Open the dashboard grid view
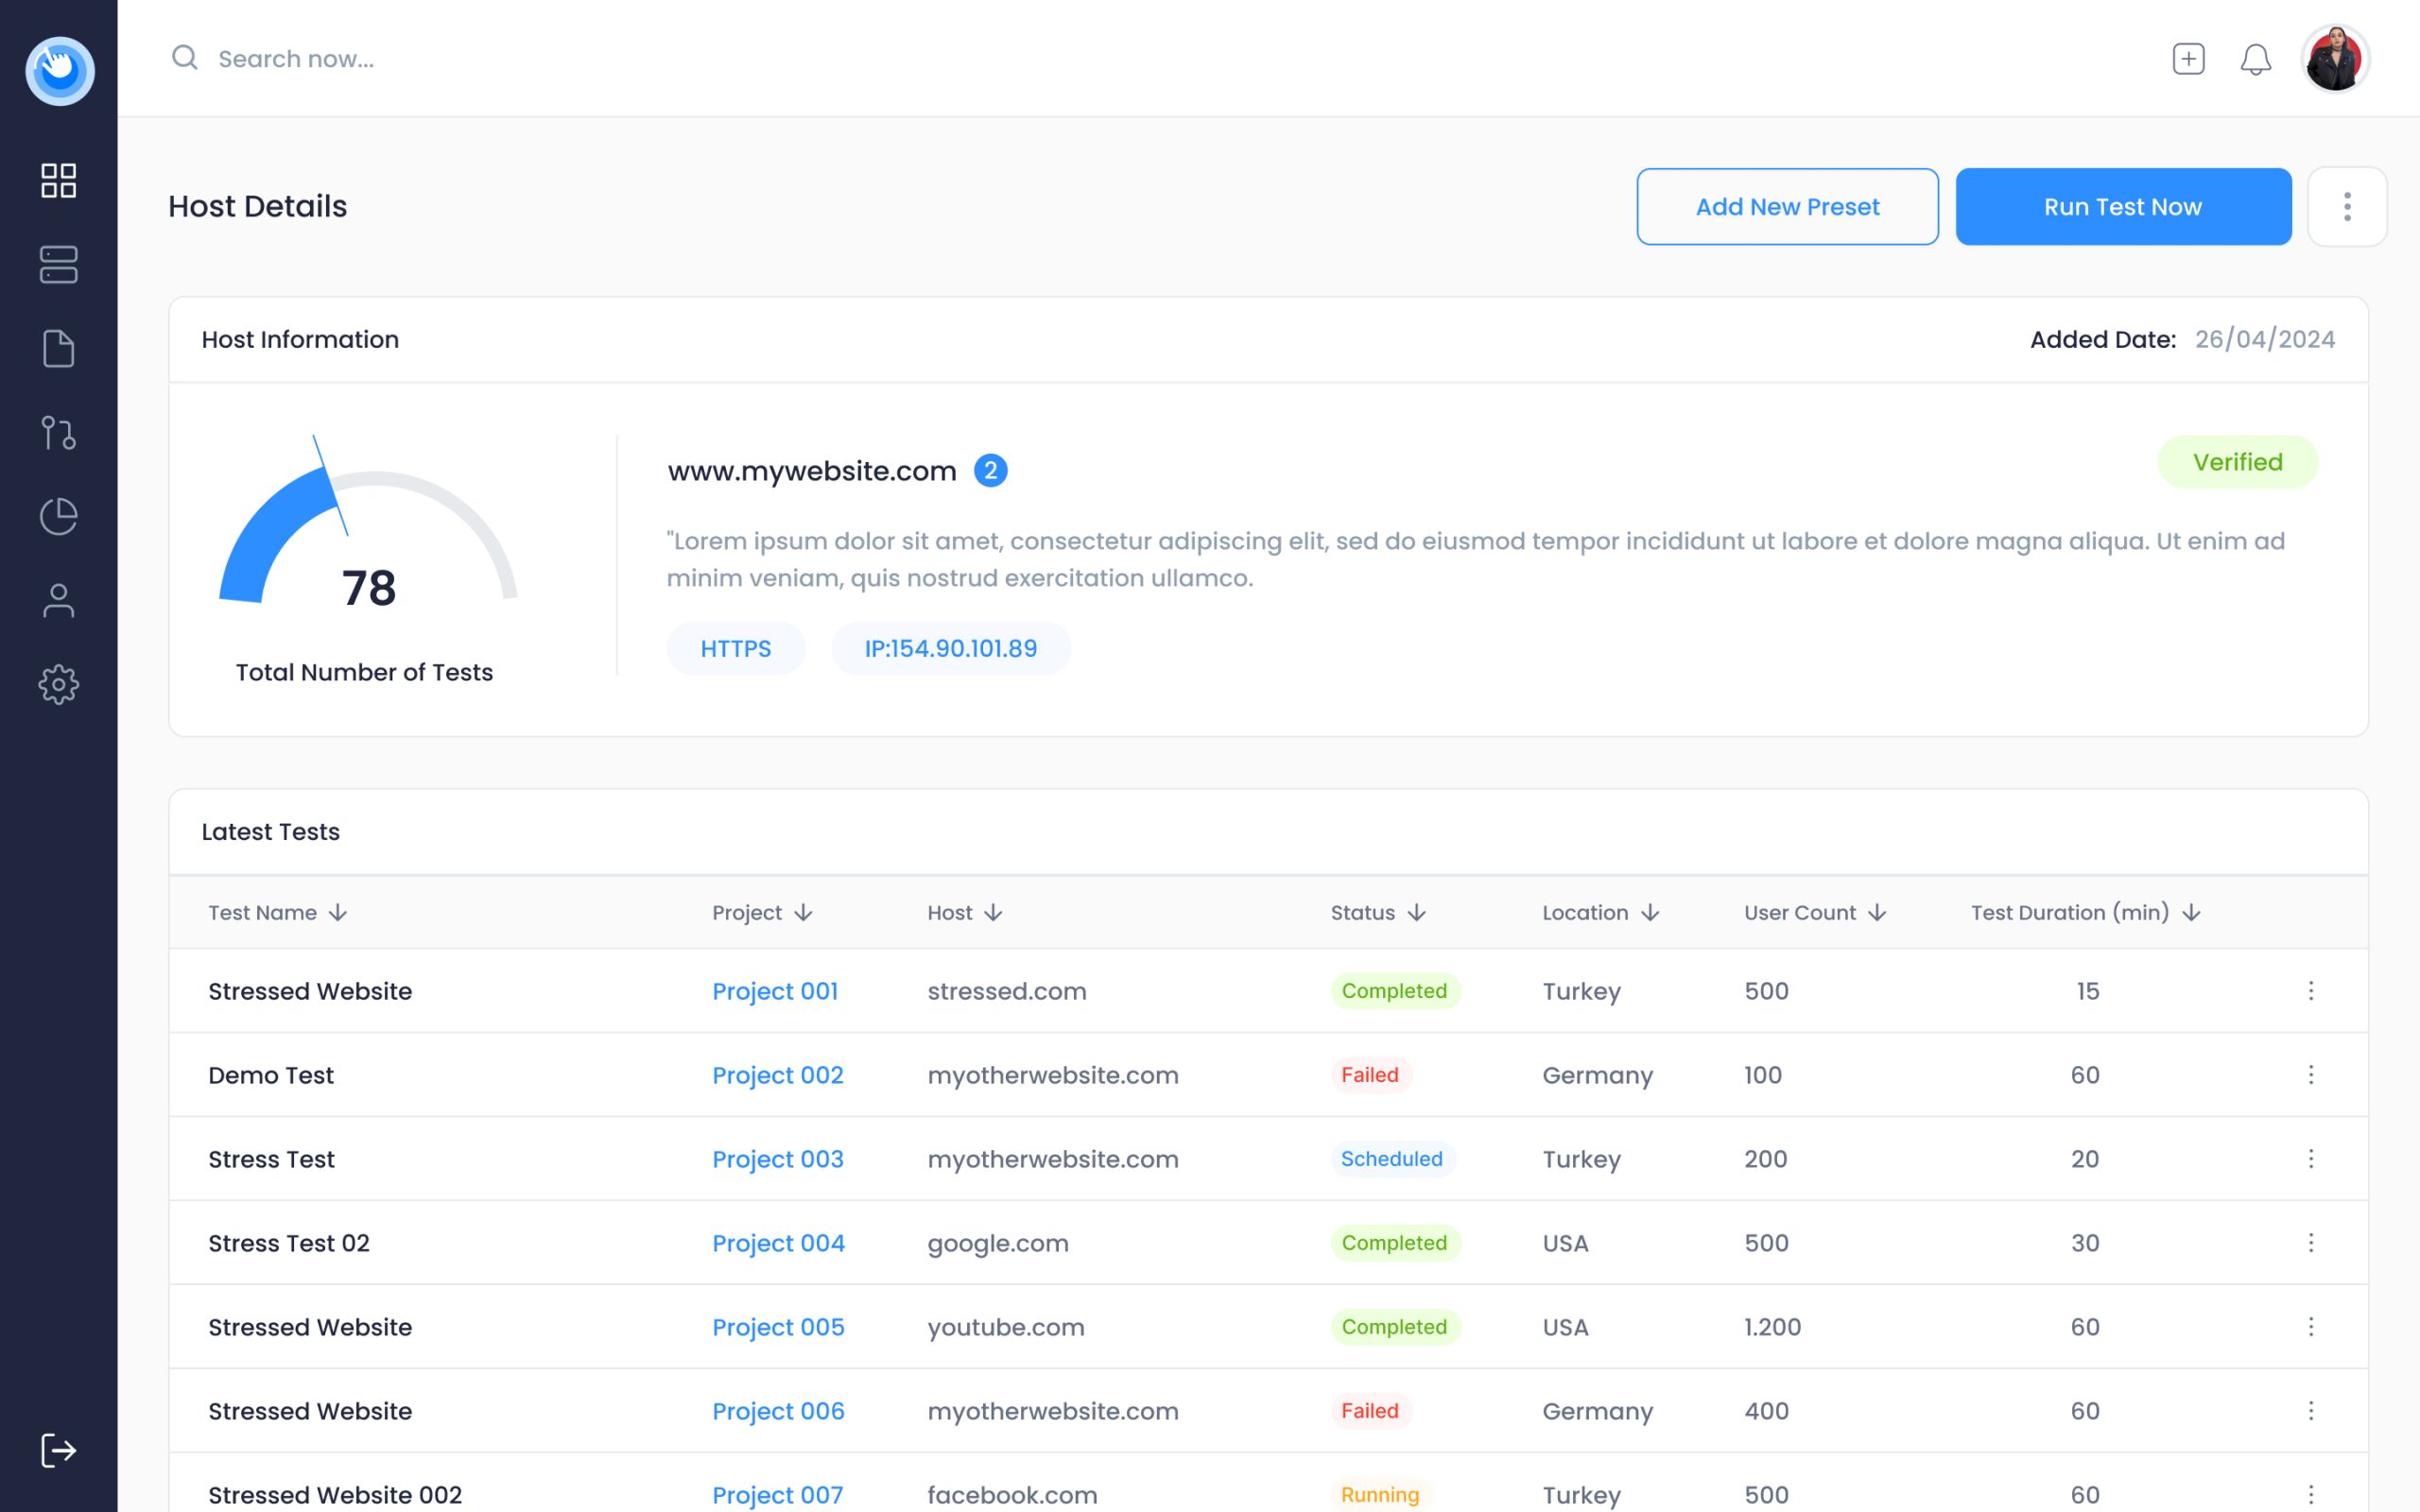The height and width of the screenshot is (1512, 2420). [58, 180]
